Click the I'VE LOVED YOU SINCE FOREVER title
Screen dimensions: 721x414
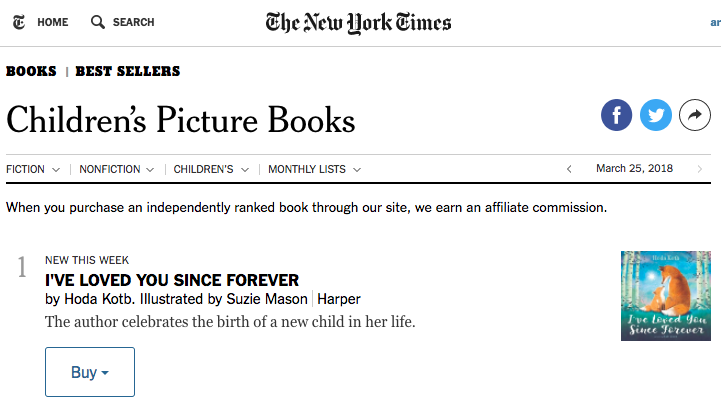pos(172,280)
